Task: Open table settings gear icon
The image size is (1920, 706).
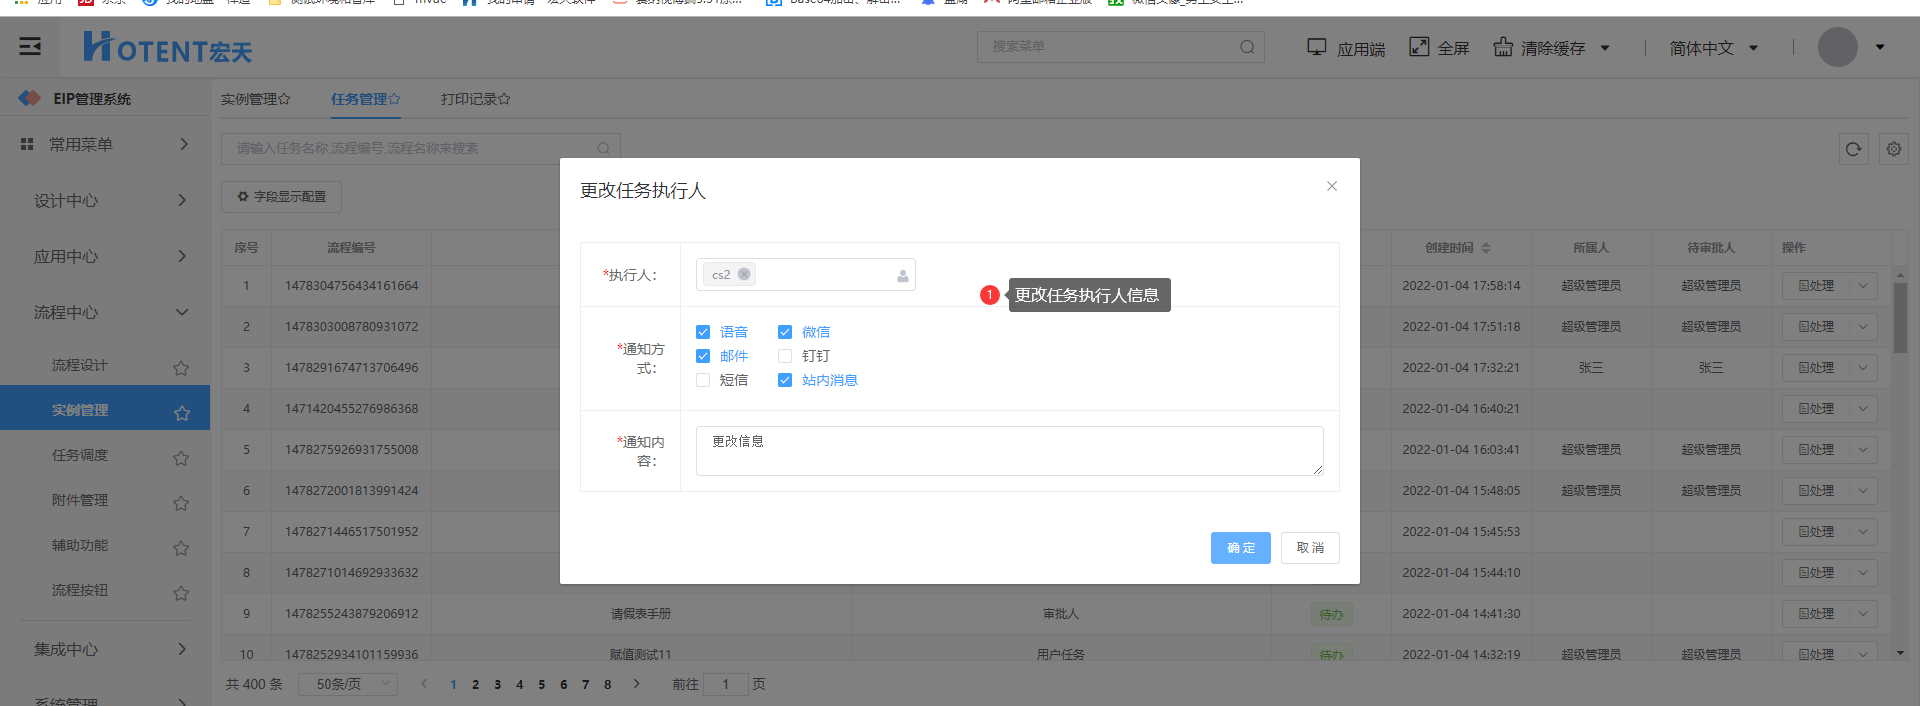Action: (1893, 149)
